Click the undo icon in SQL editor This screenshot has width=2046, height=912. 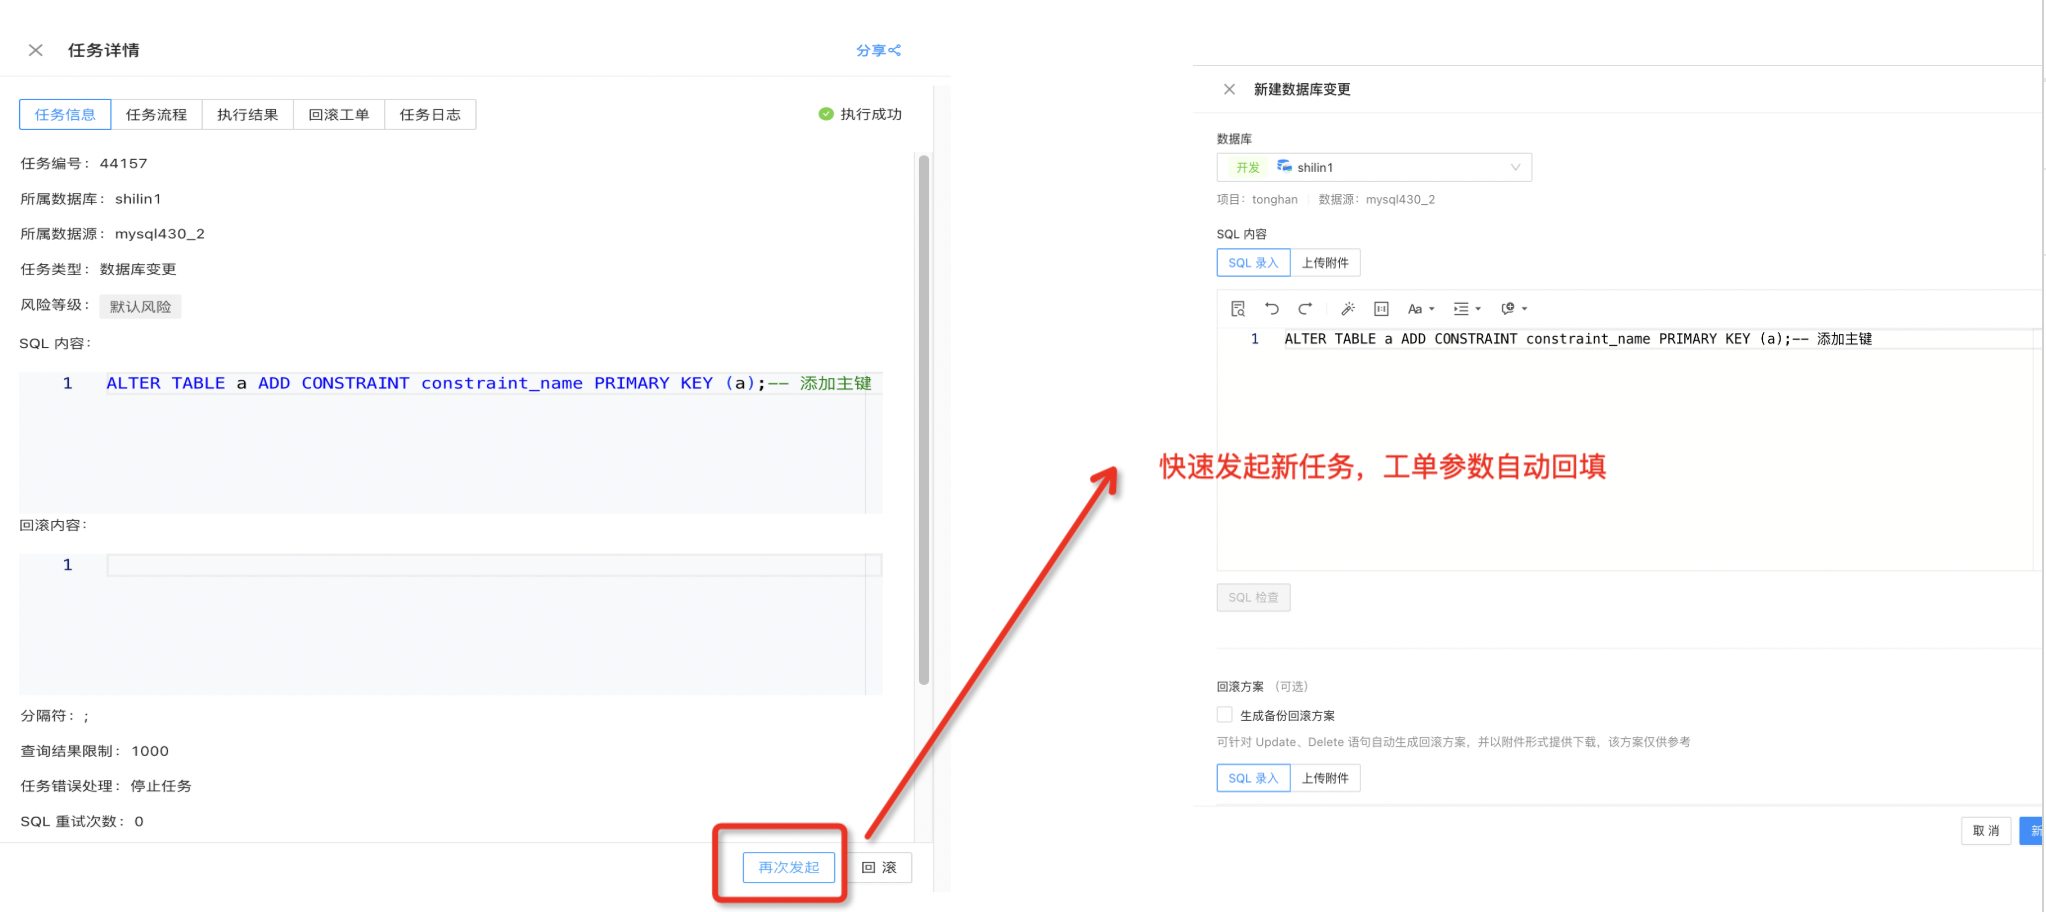click(x=1271, y=309)
